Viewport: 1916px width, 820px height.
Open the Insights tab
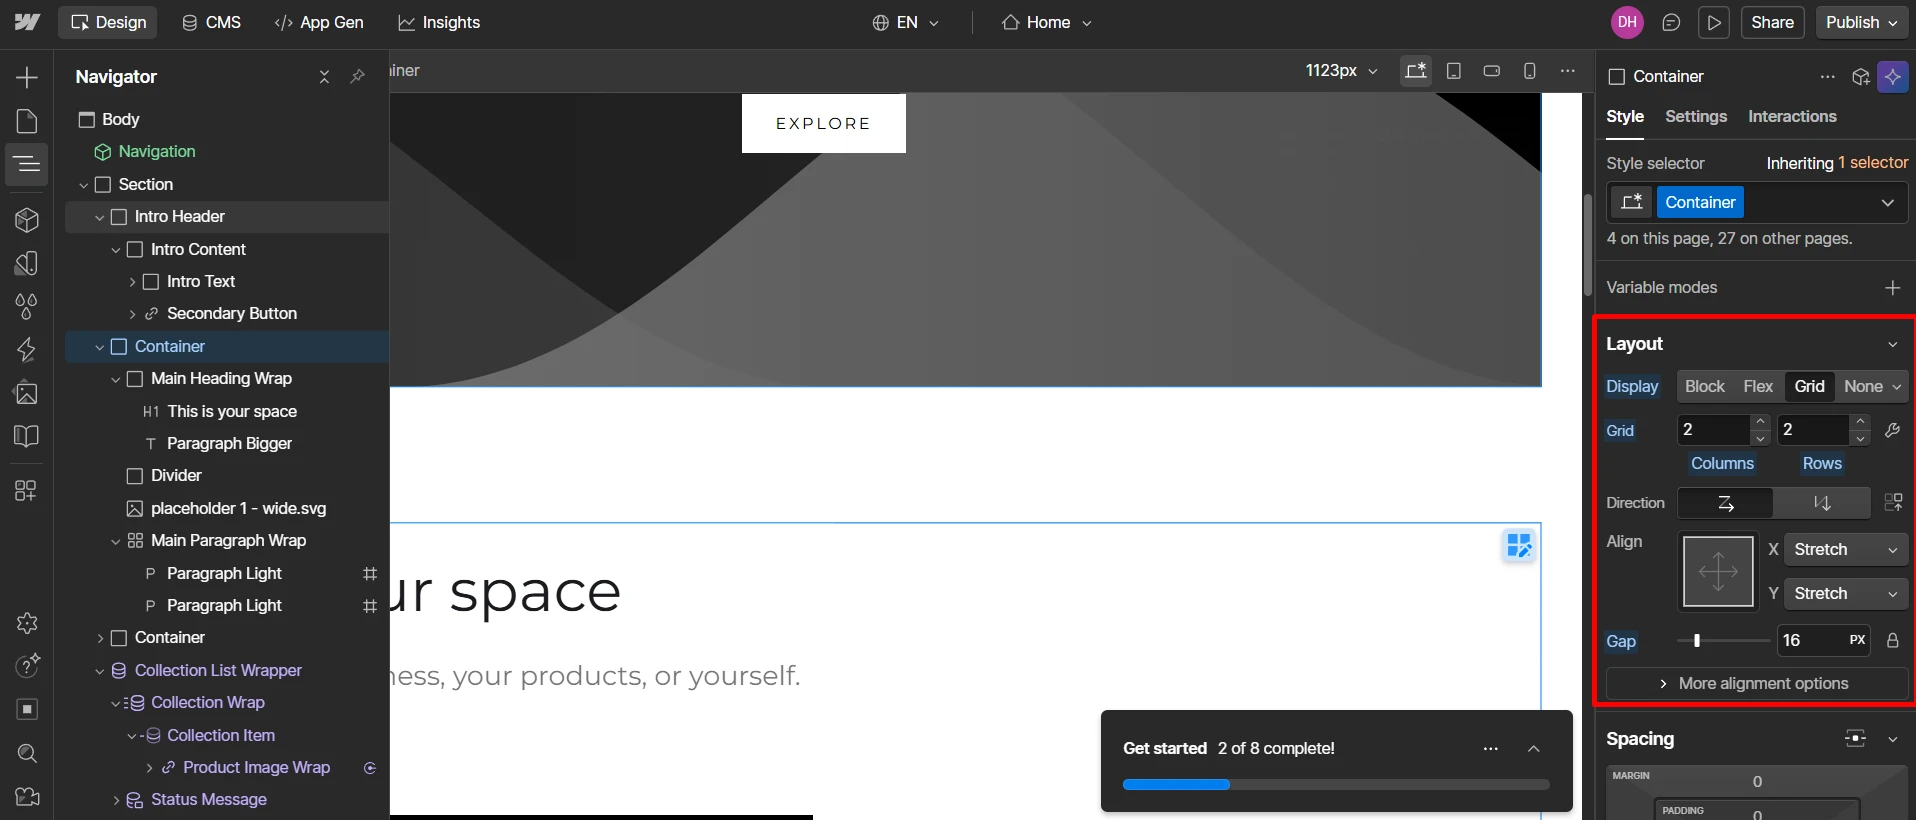[439, 22]
